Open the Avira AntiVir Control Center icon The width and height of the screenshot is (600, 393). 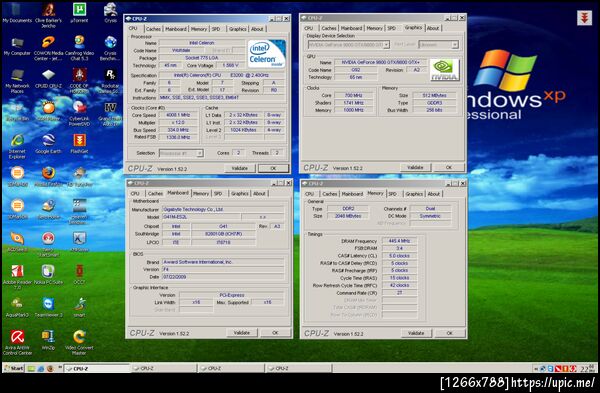17,342
